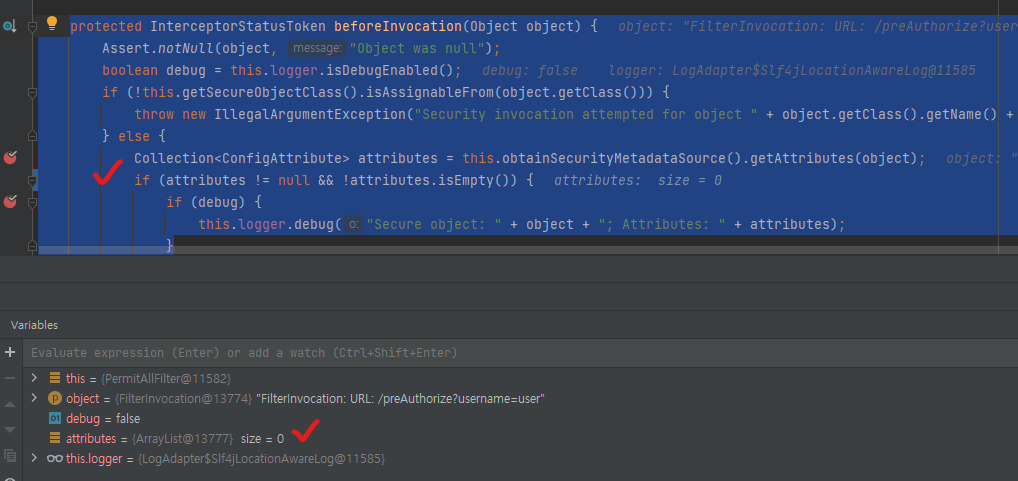
Task: Open the yellow lightbulb quick-fix icon
Action: [x=52, y=25]
